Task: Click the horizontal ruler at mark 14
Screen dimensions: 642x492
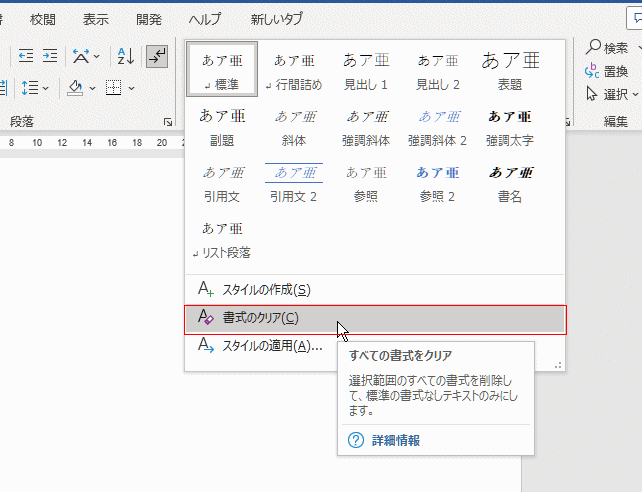Action: point(87,142)
